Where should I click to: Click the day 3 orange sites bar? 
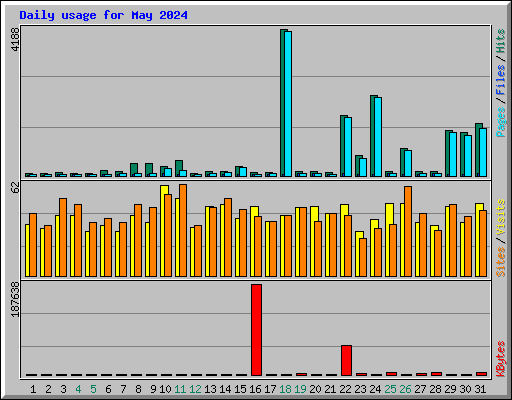63,237
